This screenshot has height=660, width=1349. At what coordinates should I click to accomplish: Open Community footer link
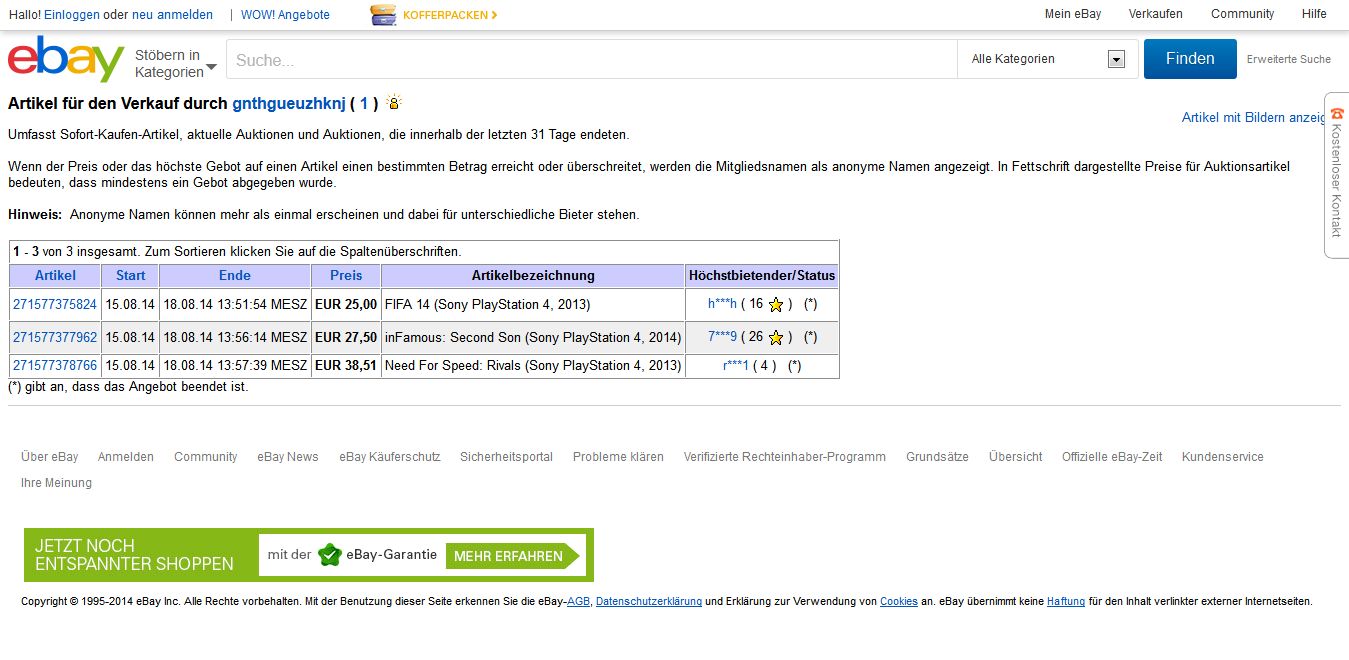[206, 457]
